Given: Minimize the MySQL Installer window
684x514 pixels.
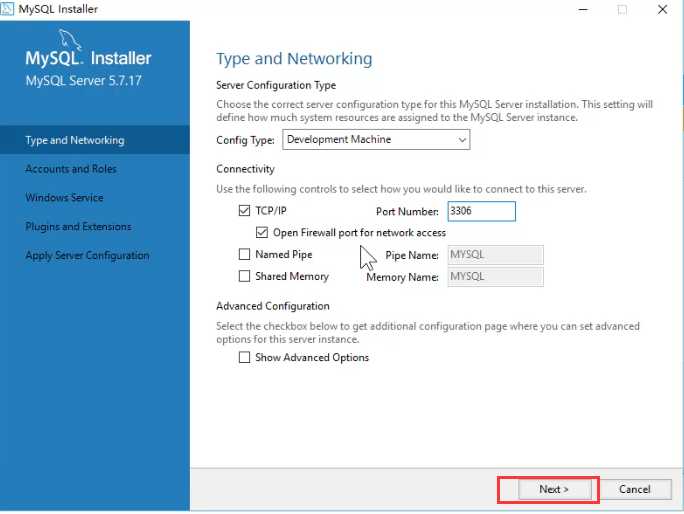Looking at the screenshot, I should (583, 9).
